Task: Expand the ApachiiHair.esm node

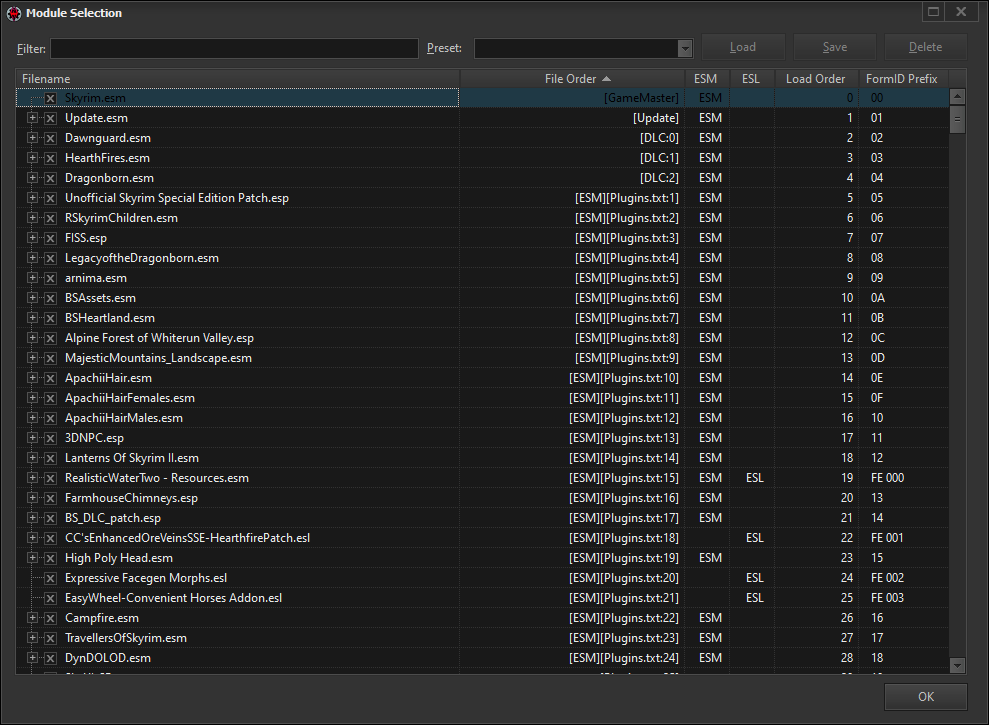Action: pyautogui.click(x=32, y=378)
